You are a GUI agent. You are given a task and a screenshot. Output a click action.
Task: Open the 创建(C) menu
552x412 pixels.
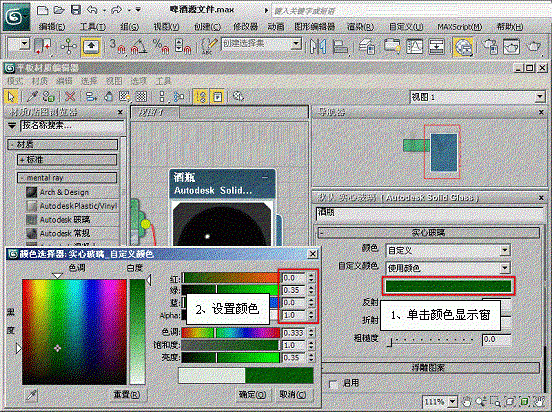(x=207, y=27)
